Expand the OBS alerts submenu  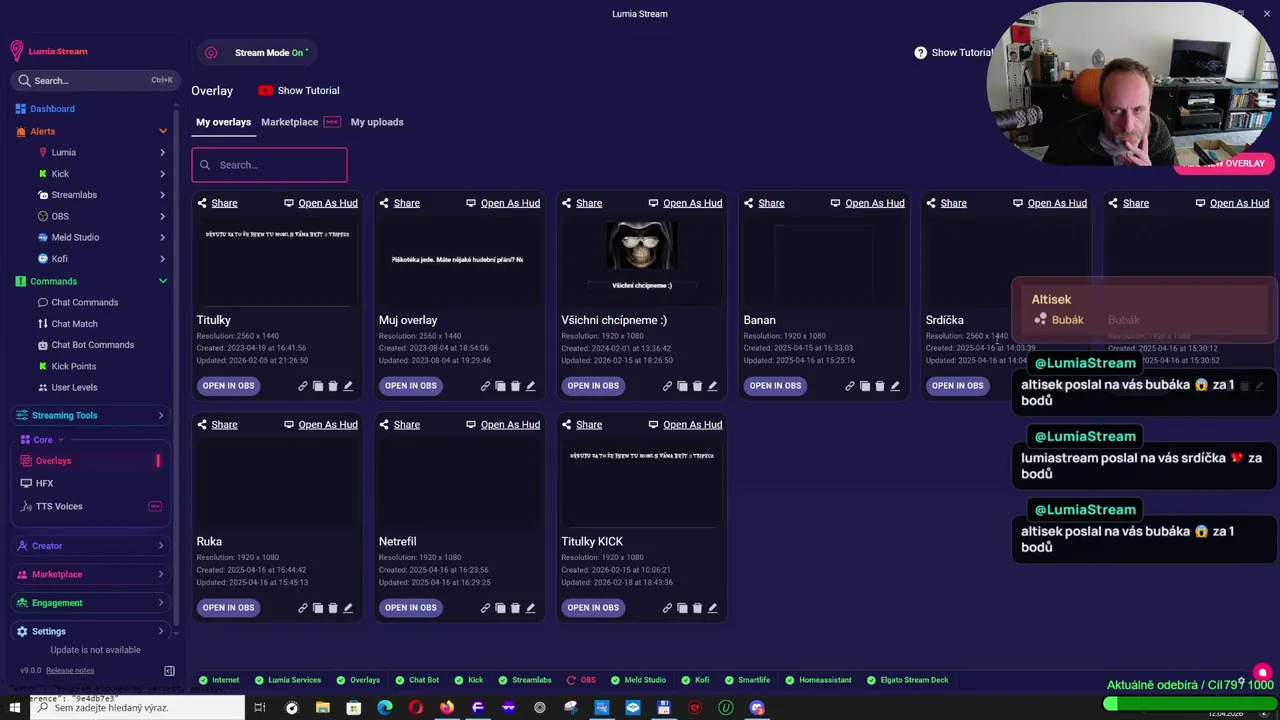point(162,216)
